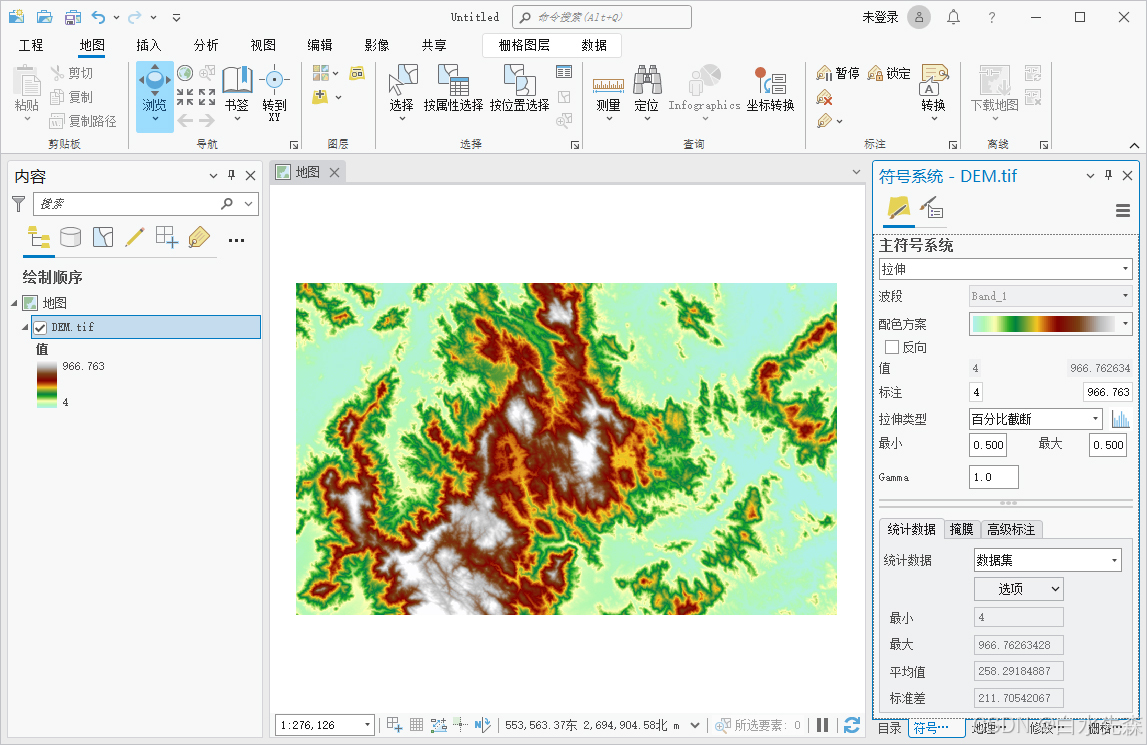Open the 统计数据 数据集 dropdown
The image size is (1147, 745).
pyautogui.click(x=1048, y=560)
